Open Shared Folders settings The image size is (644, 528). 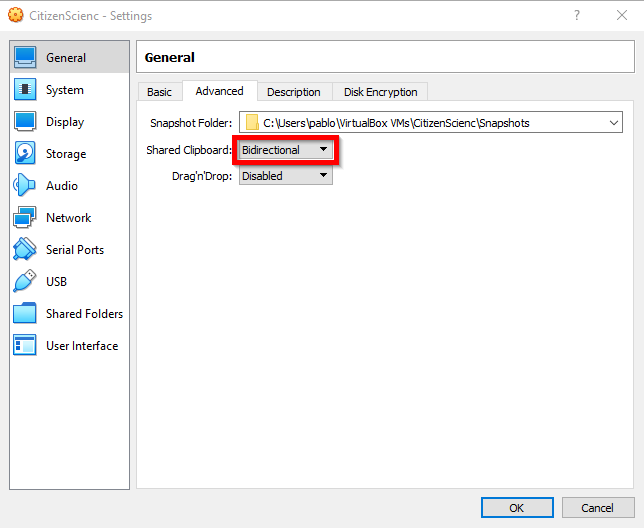(x=69, y=314)
